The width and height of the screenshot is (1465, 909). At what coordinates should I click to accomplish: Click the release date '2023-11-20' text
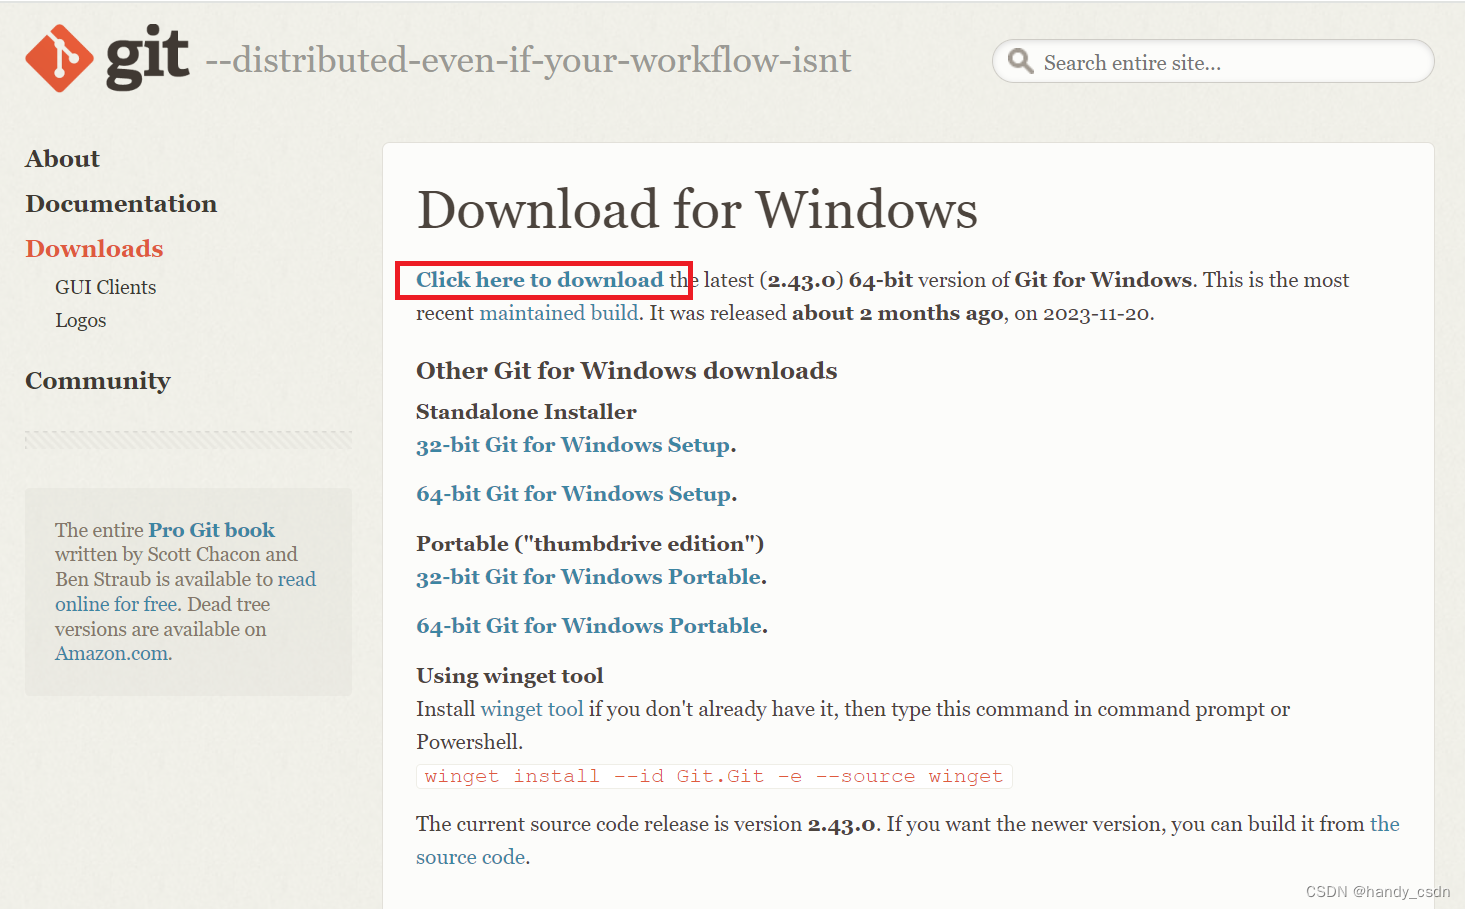pos(1096,314)
